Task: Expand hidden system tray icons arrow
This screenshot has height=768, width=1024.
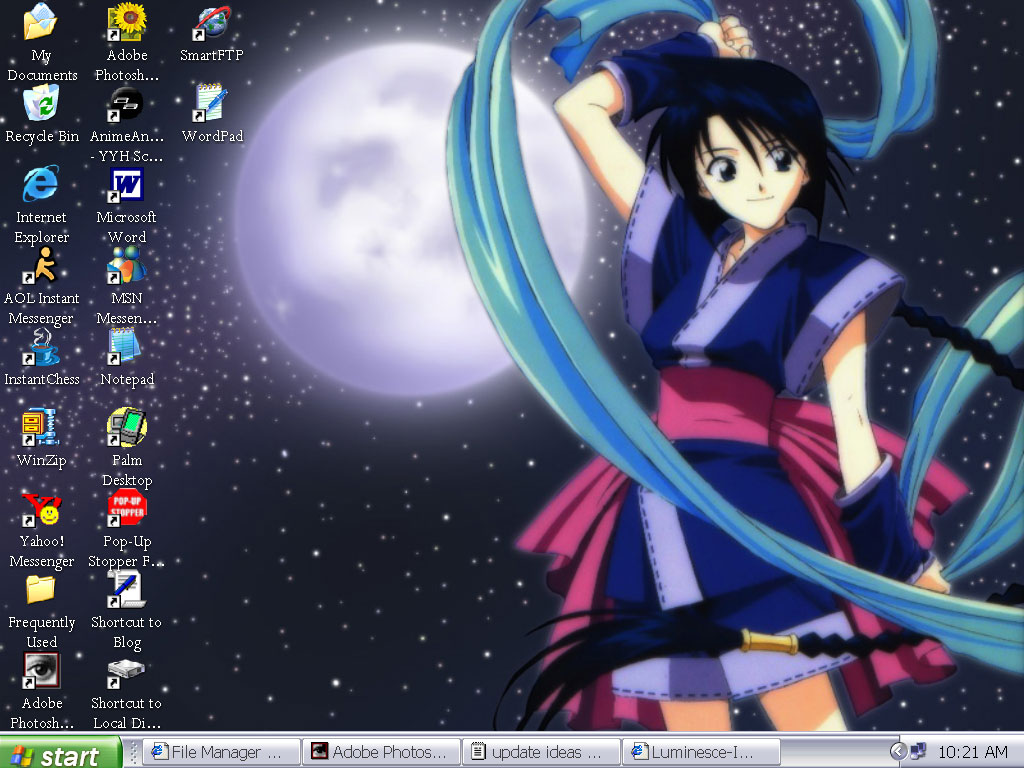Action: pos(897,752)
